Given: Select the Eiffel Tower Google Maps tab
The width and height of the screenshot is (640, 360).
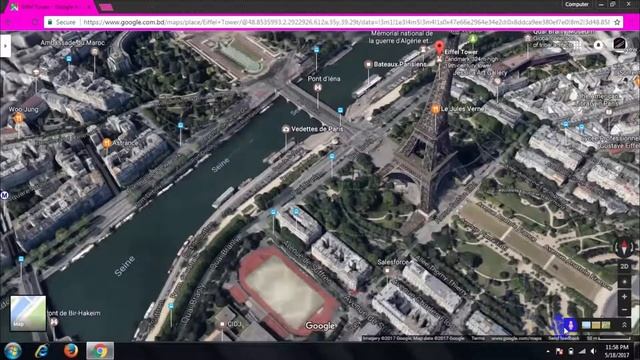Looking at the screenshot, I should tap(51, 7).
